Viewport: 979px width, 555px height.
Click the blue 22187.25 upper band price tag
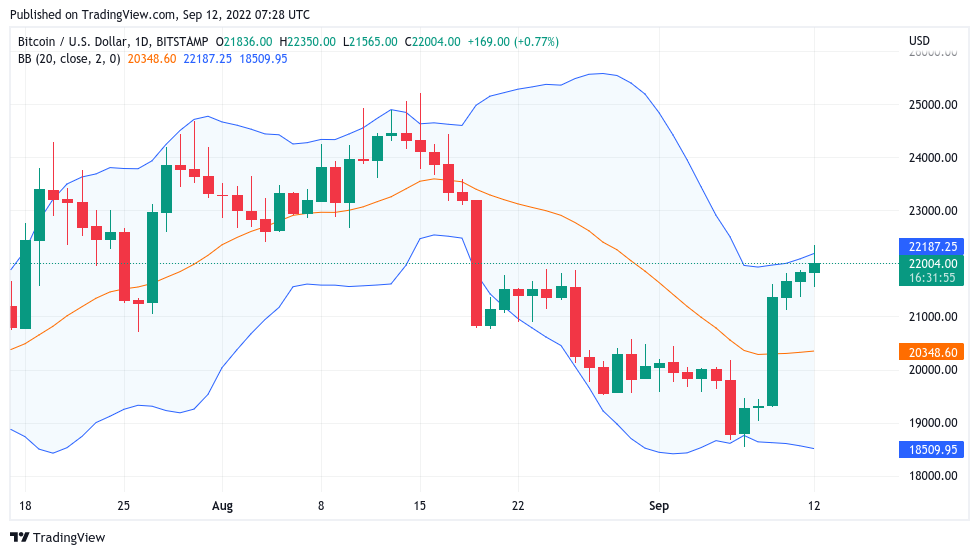click(932, 246)
